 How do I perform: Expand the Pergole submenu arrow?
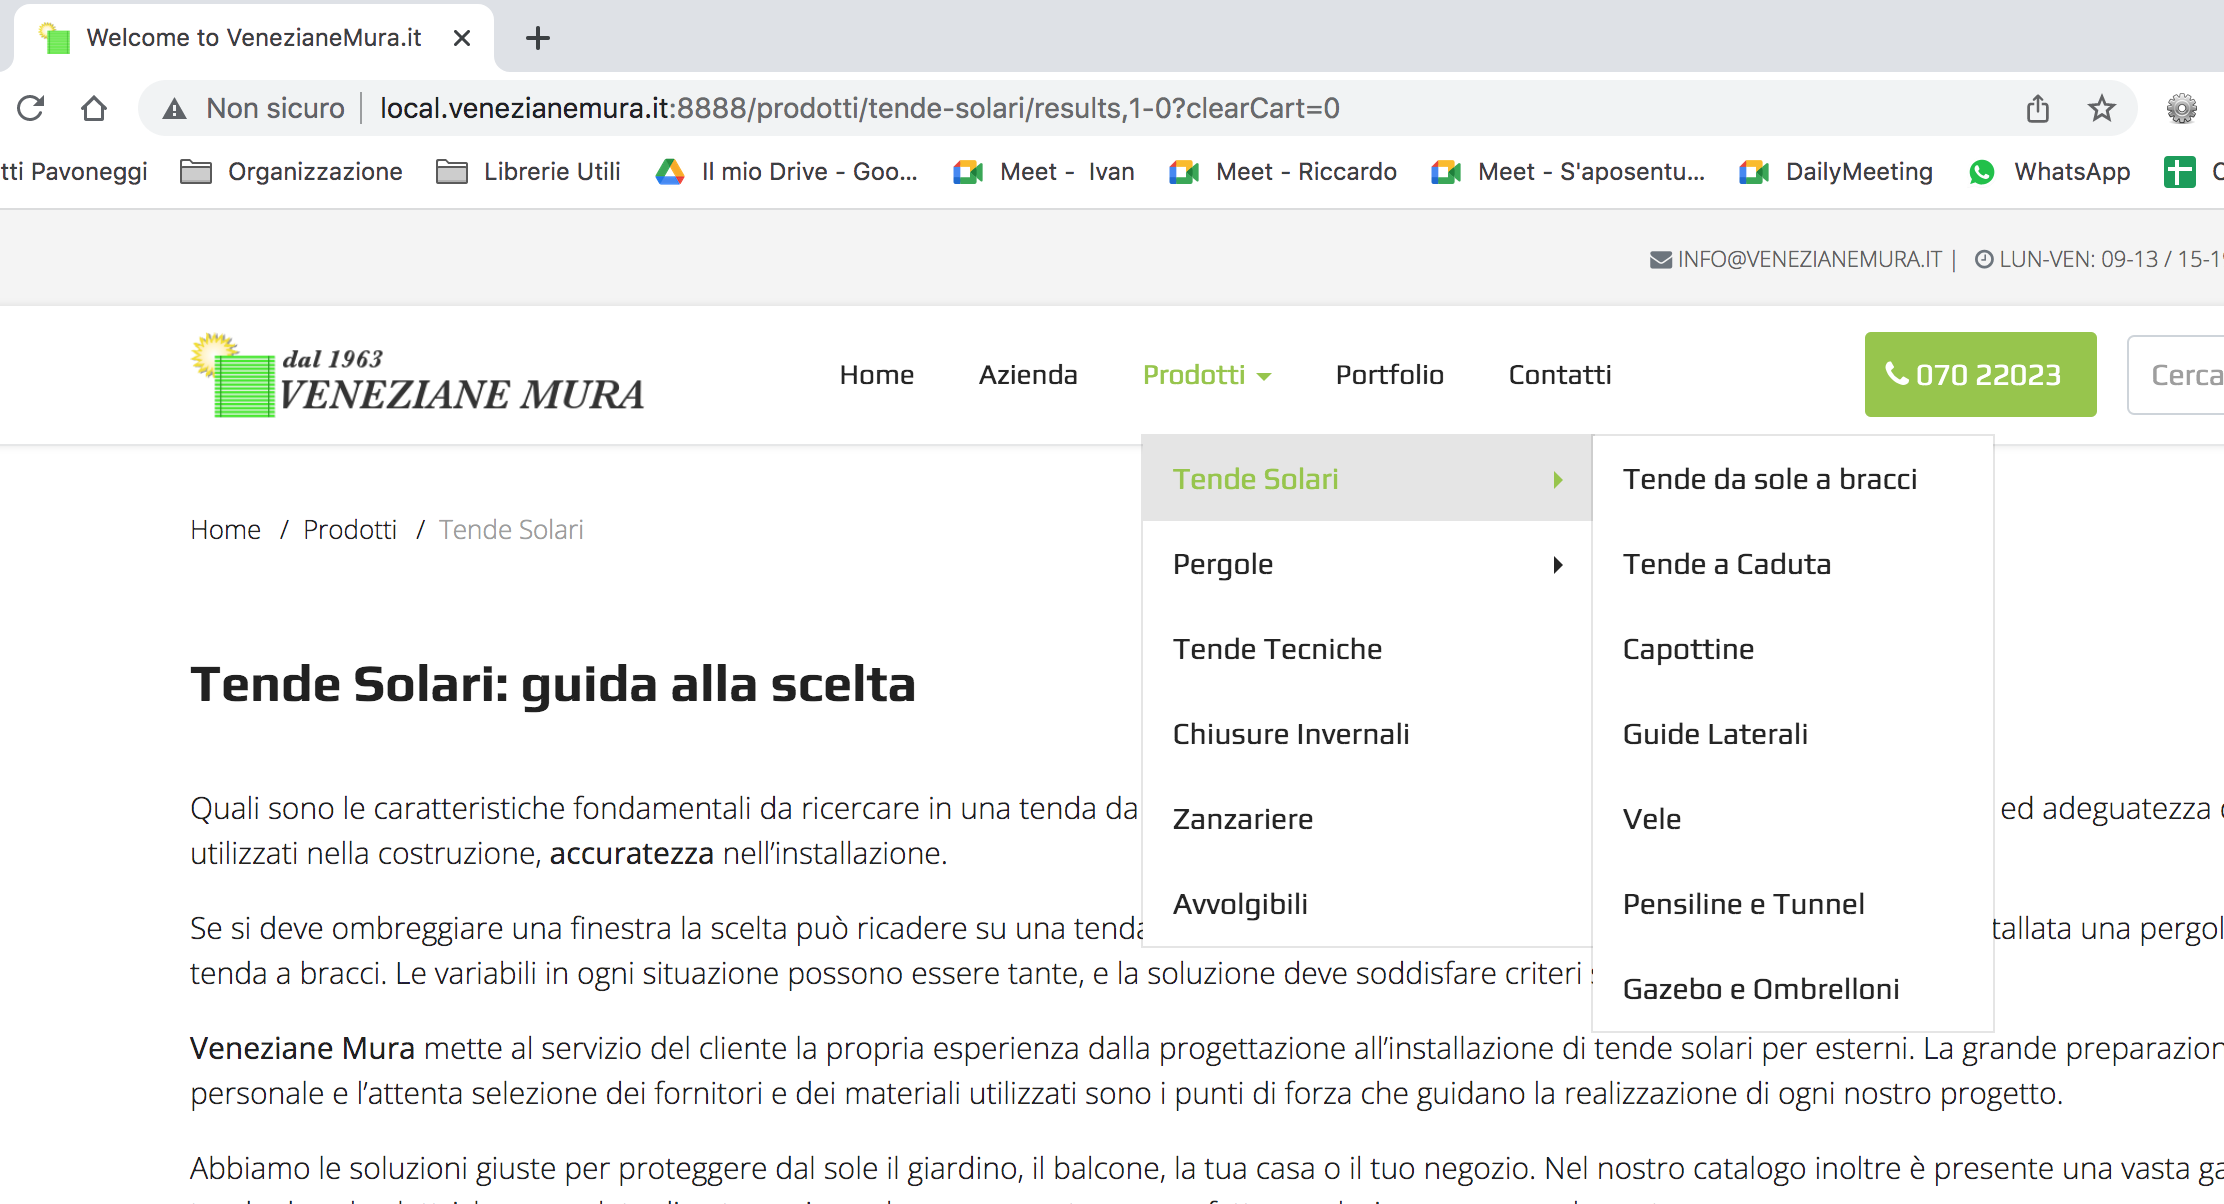click(1557, 565)
